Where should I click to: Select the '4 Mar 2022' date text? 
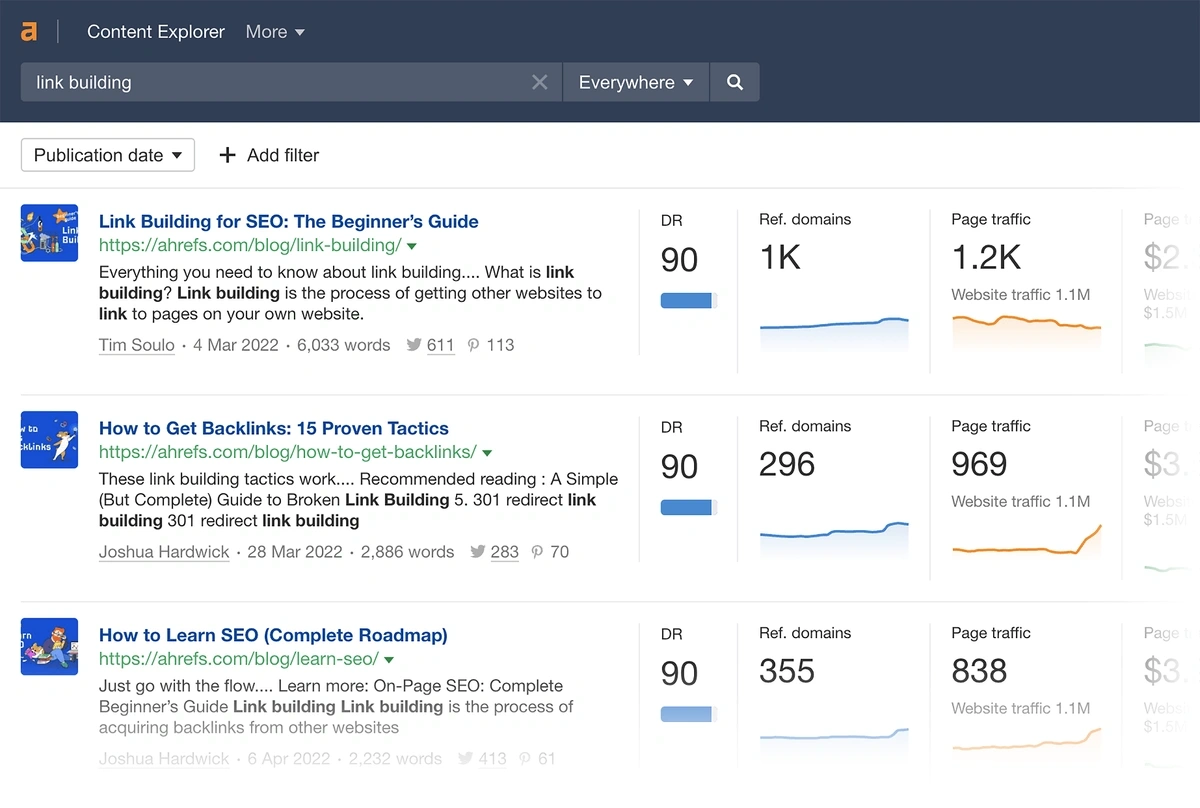[237, 345]
